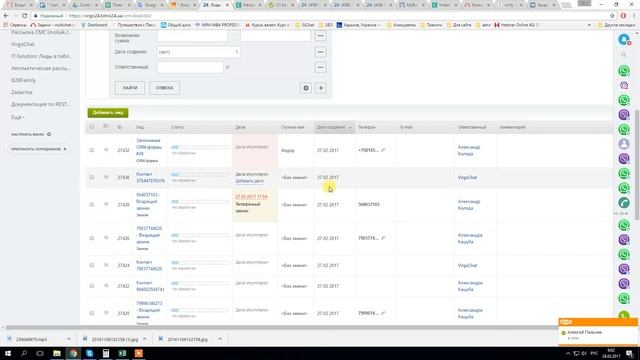640x360 pixels.
Task: Open Windows Start menu
Action: (x=8, y=353)
